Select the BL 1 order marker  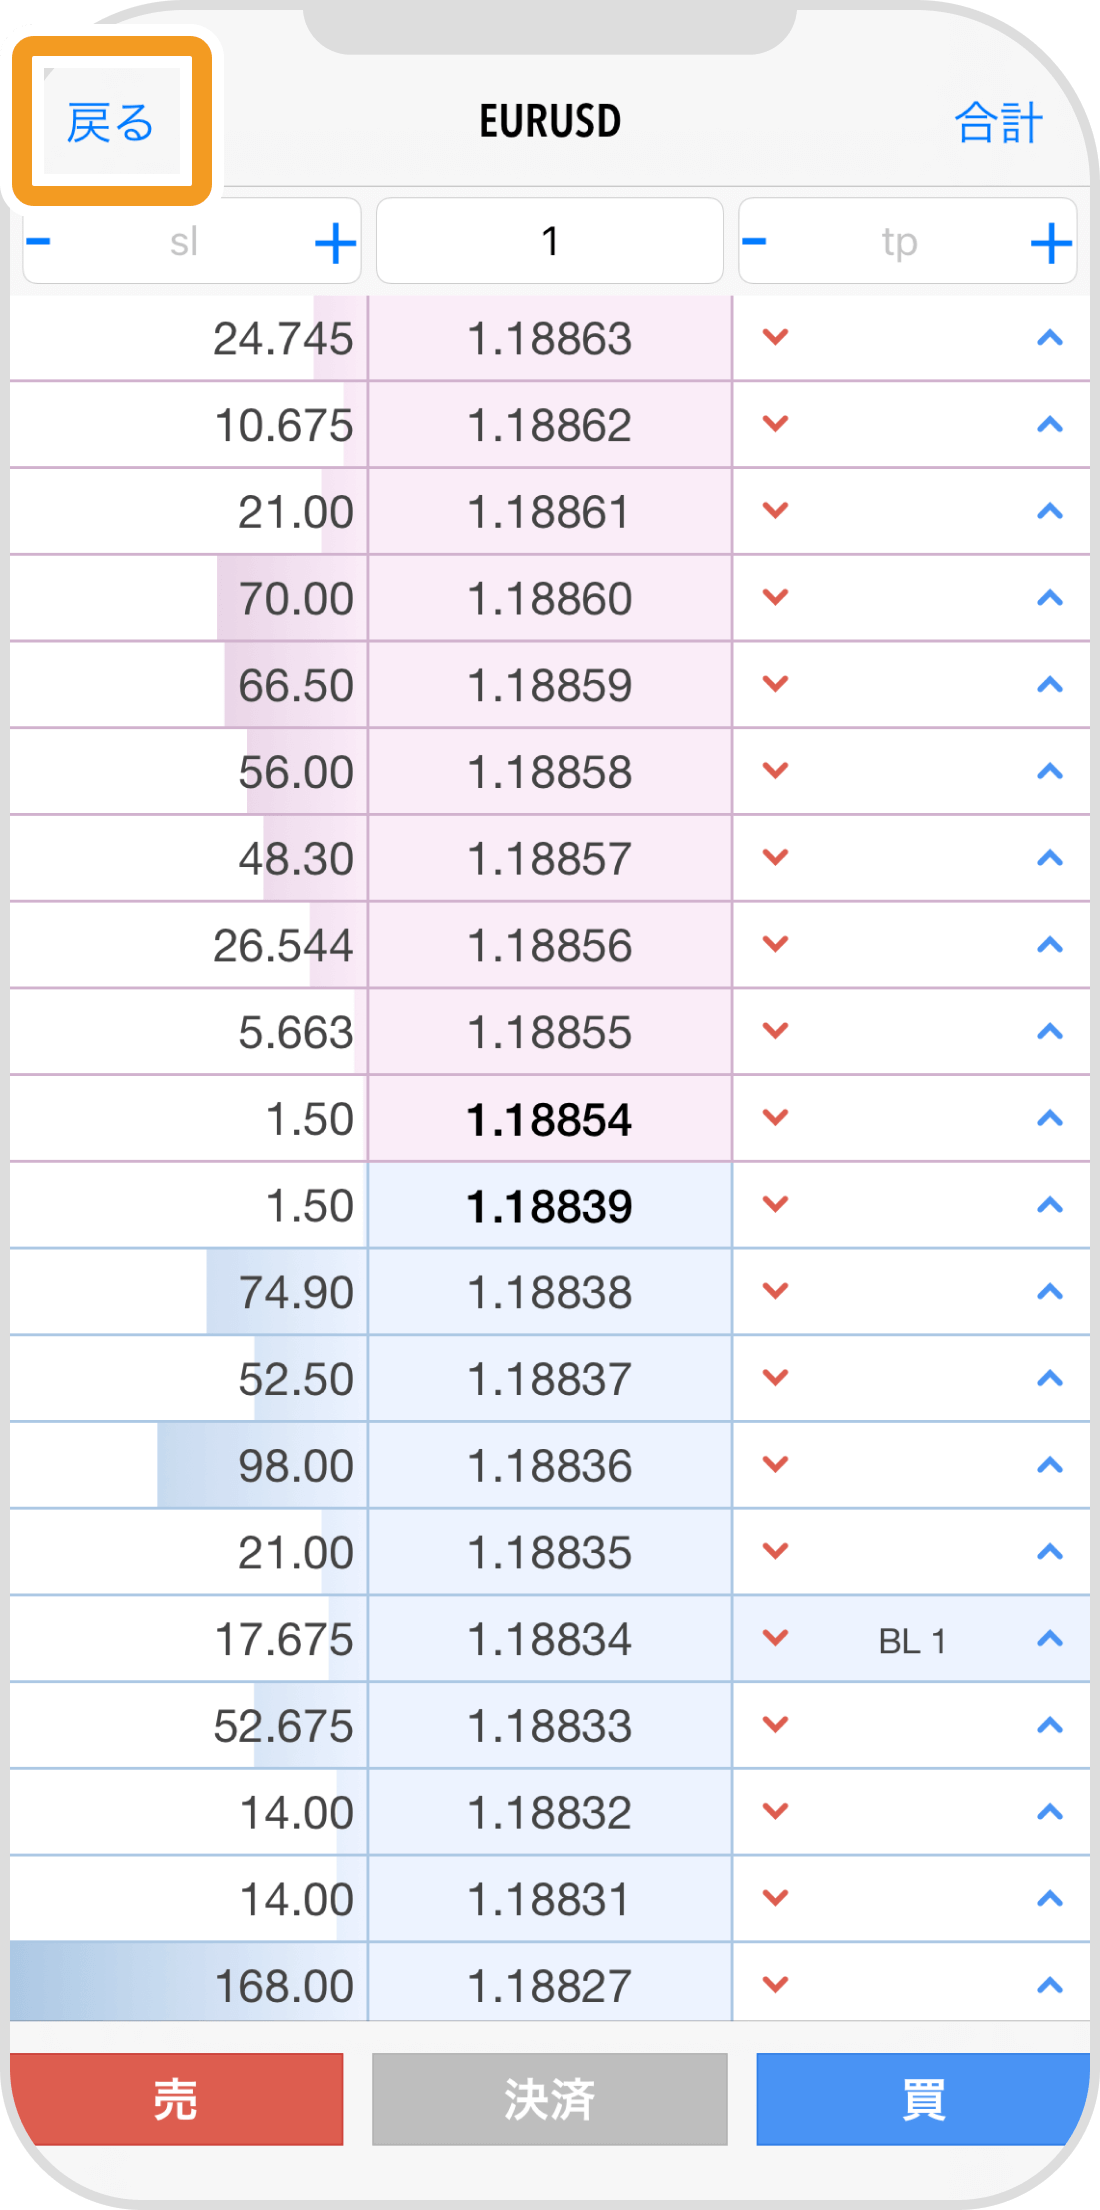click(x=912, y=1641)
